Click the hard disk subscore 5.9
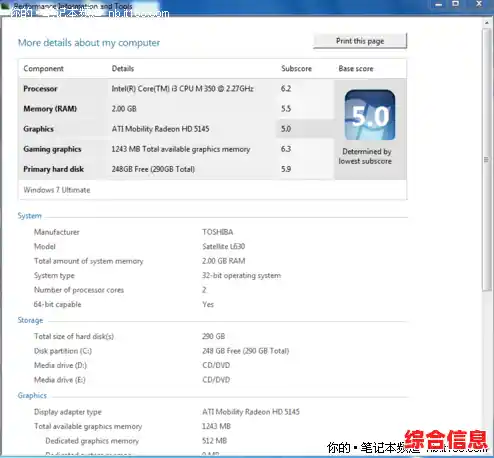Screen dimensions: 494x458 click(x=286, y=169)
